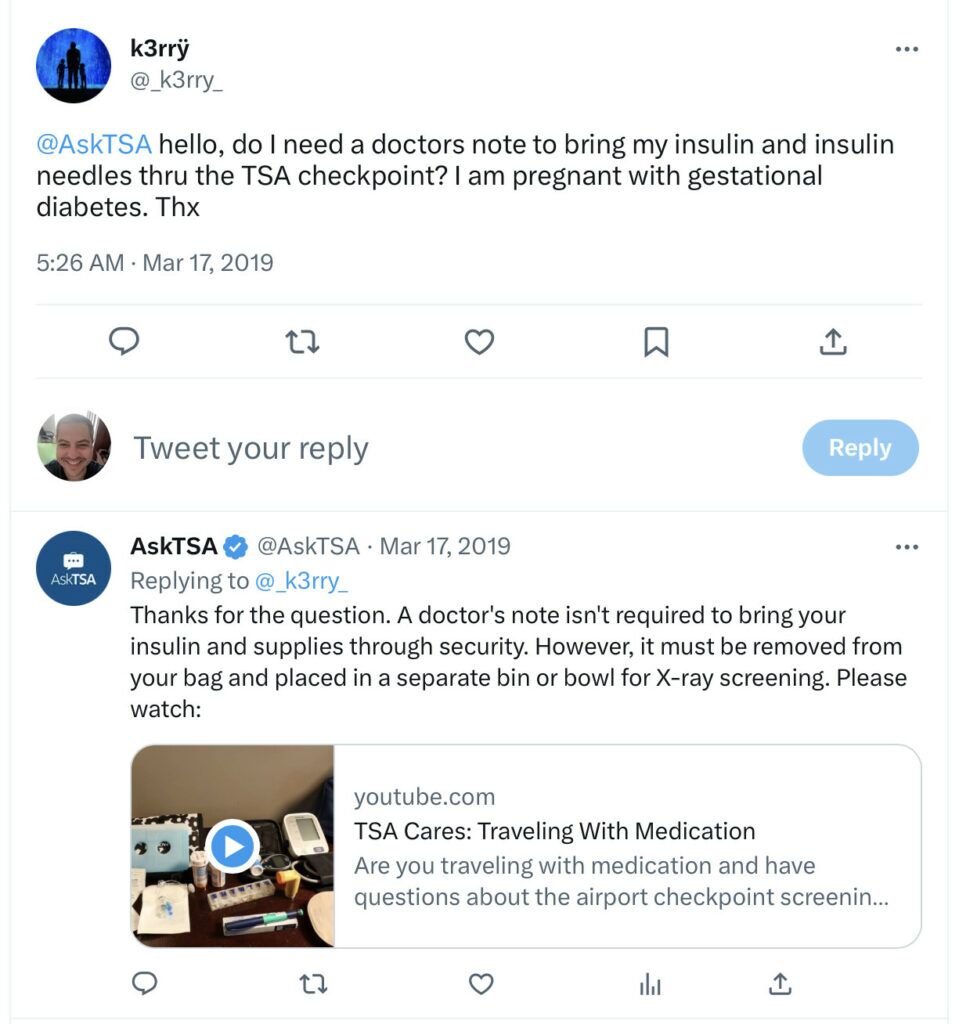
Task: Open the more options menu on k3rry's tweet
Action: pos(908,47)
